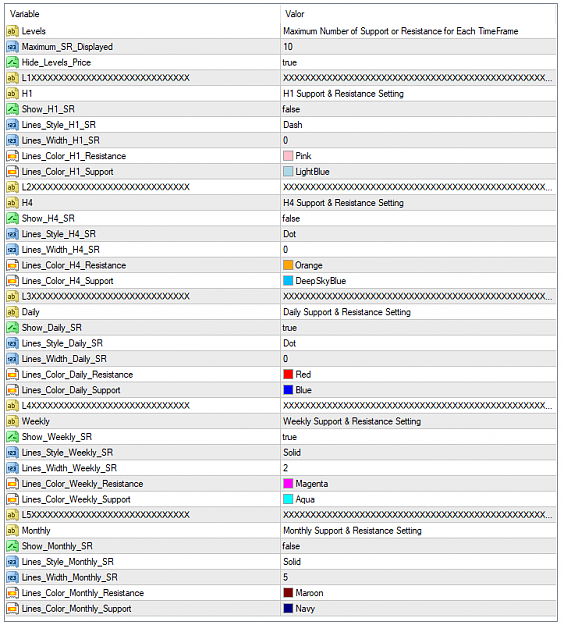Select the H1 Support & Resistance Setting text

click(343, 94)
